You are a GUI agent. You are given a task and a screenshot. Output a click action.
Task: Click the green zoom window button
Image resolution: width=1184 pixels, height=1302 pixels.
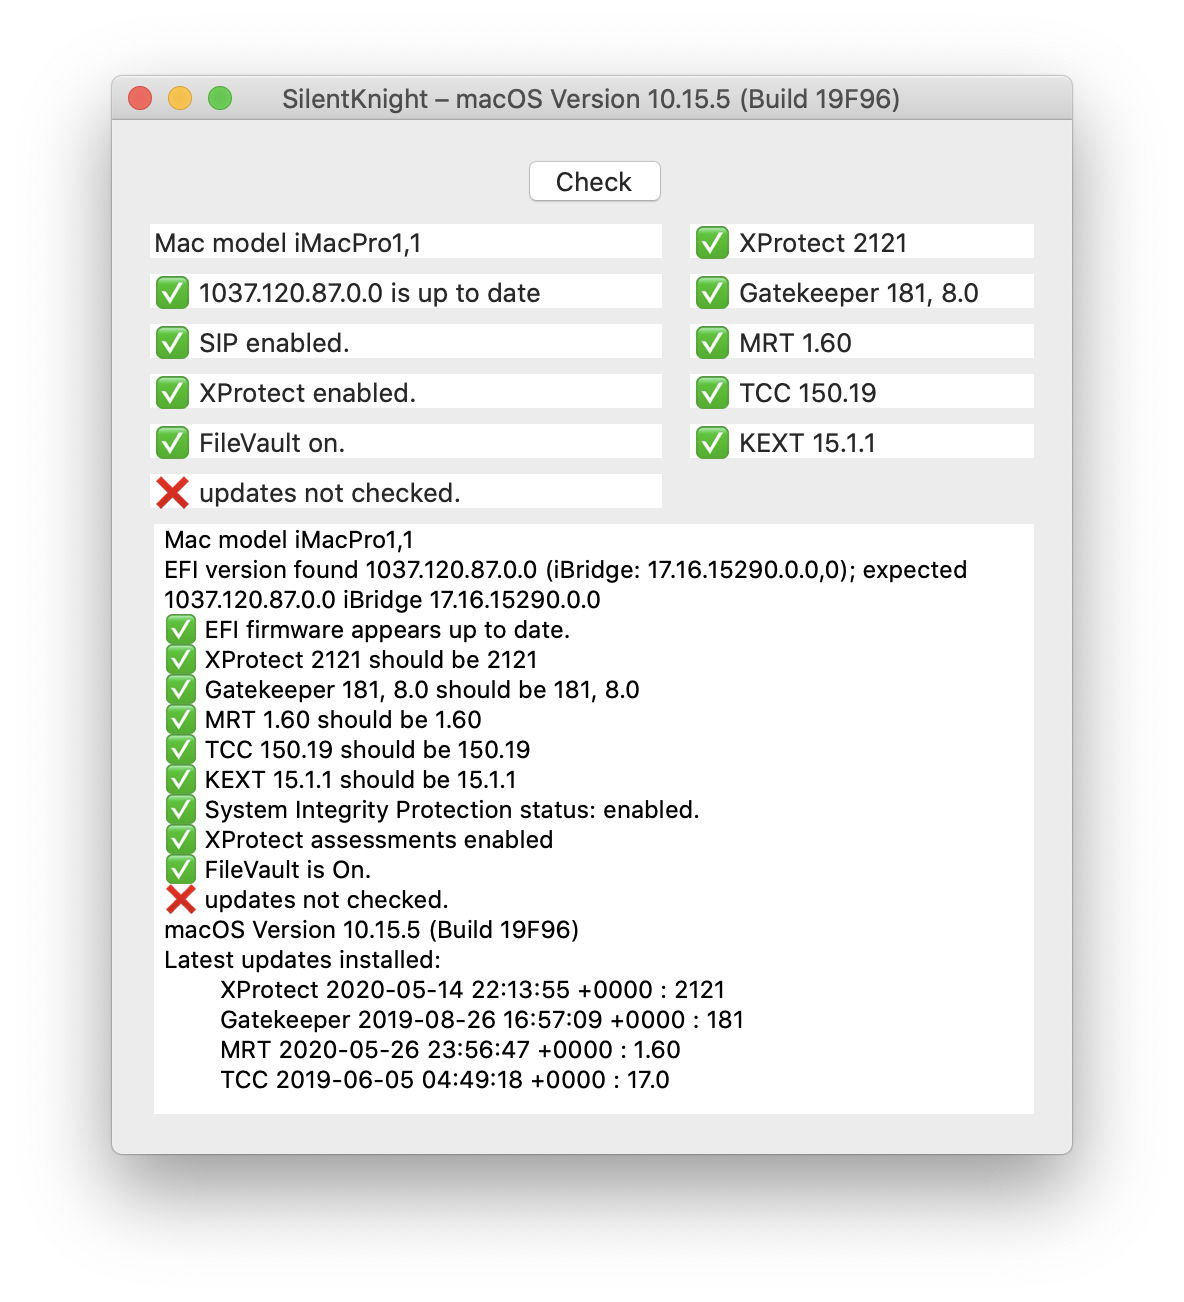220,98
